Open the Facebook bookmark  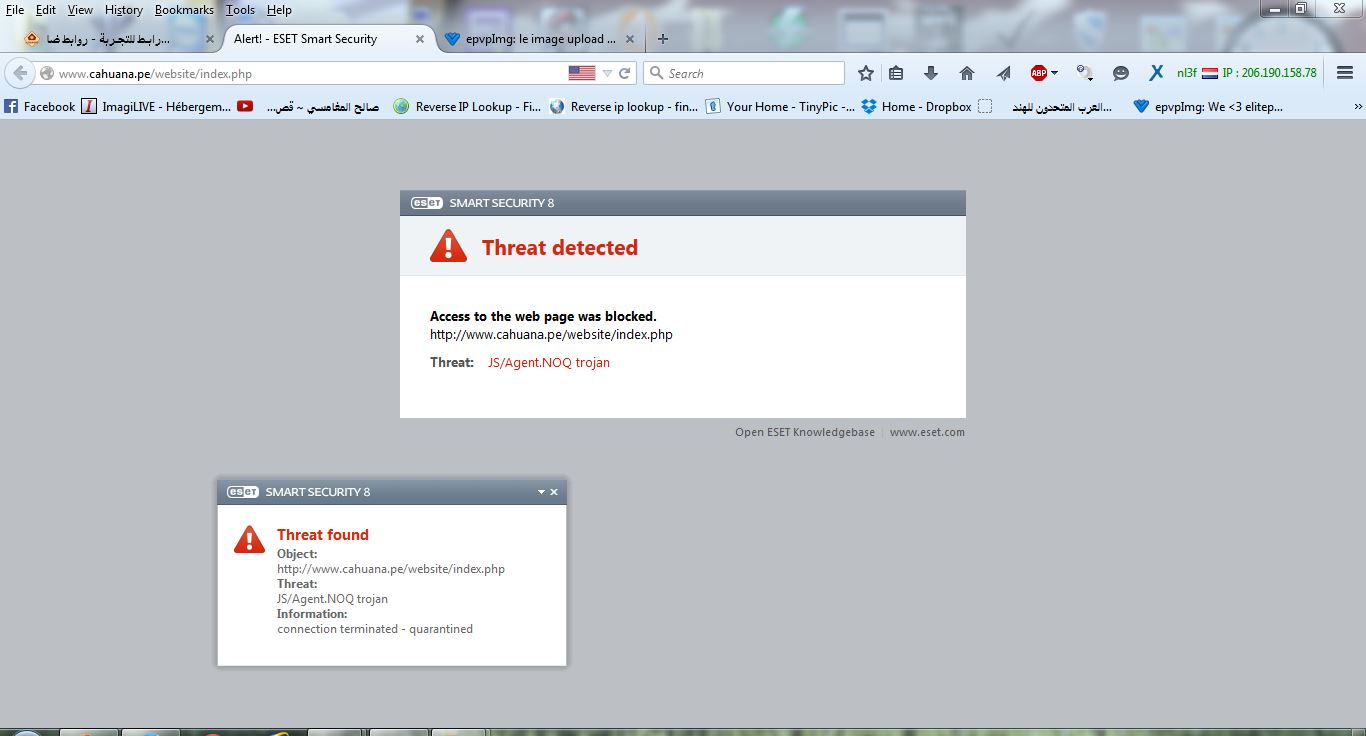pyautogui.click(x=40, y=106)
